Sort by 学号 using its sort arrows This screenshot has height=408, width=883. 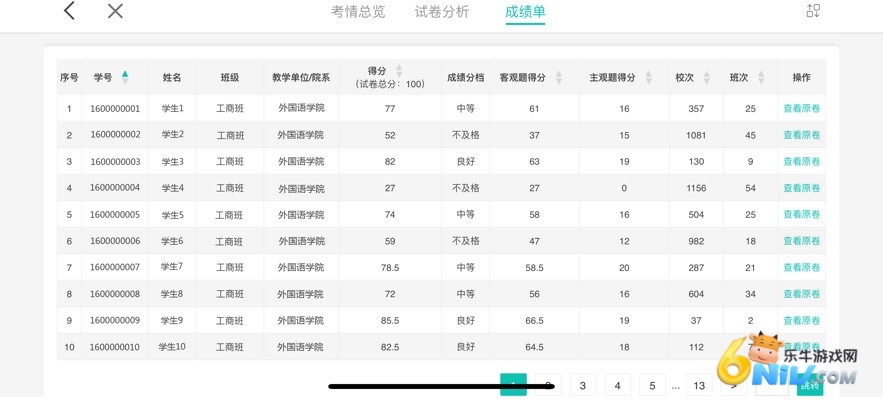coord(125,77)
